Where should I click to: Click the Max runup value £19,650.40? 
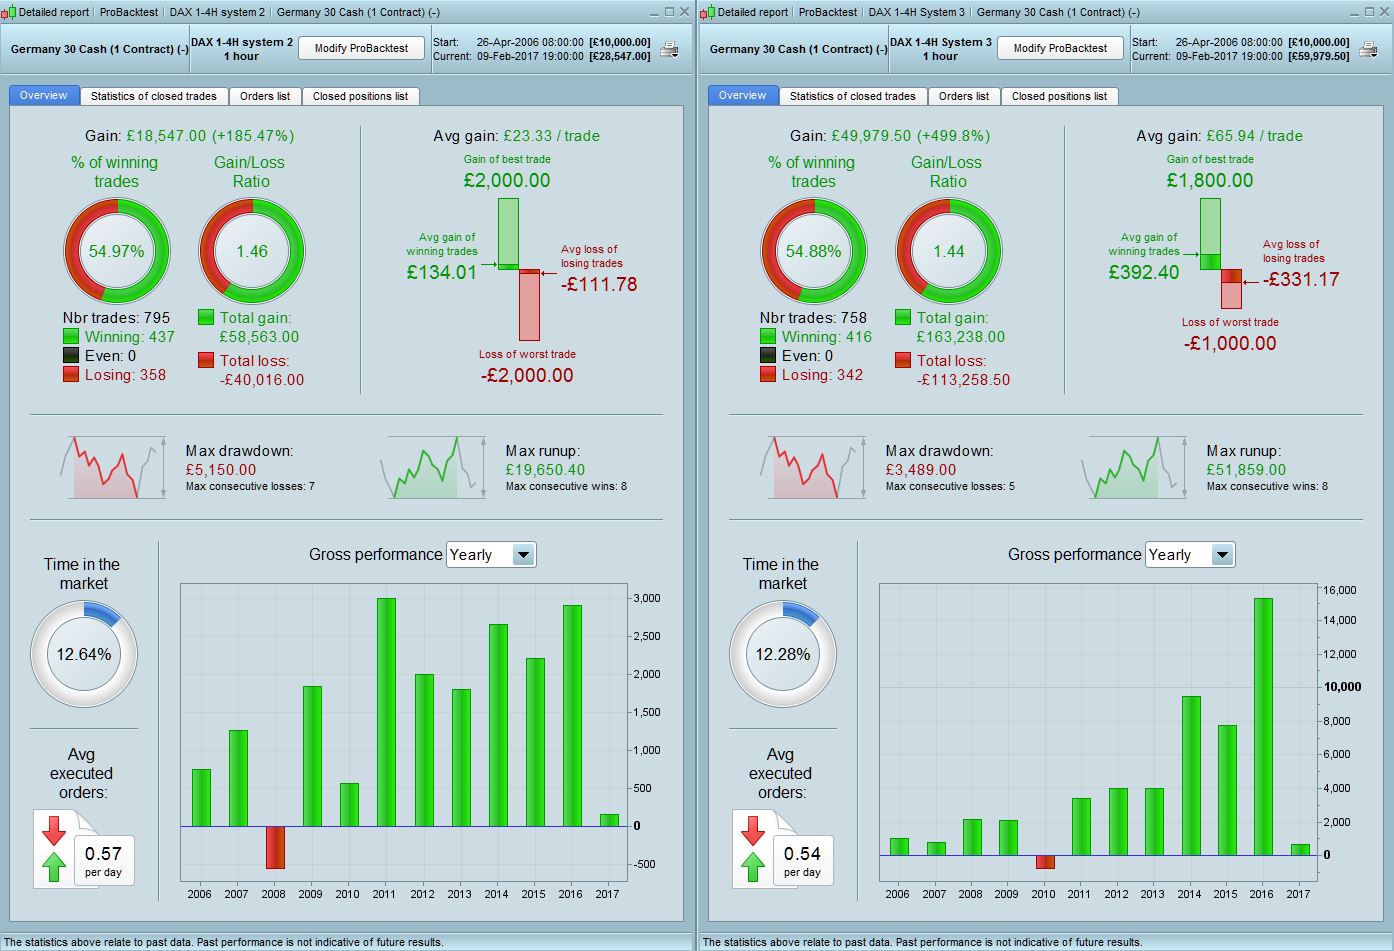[546, 470]
